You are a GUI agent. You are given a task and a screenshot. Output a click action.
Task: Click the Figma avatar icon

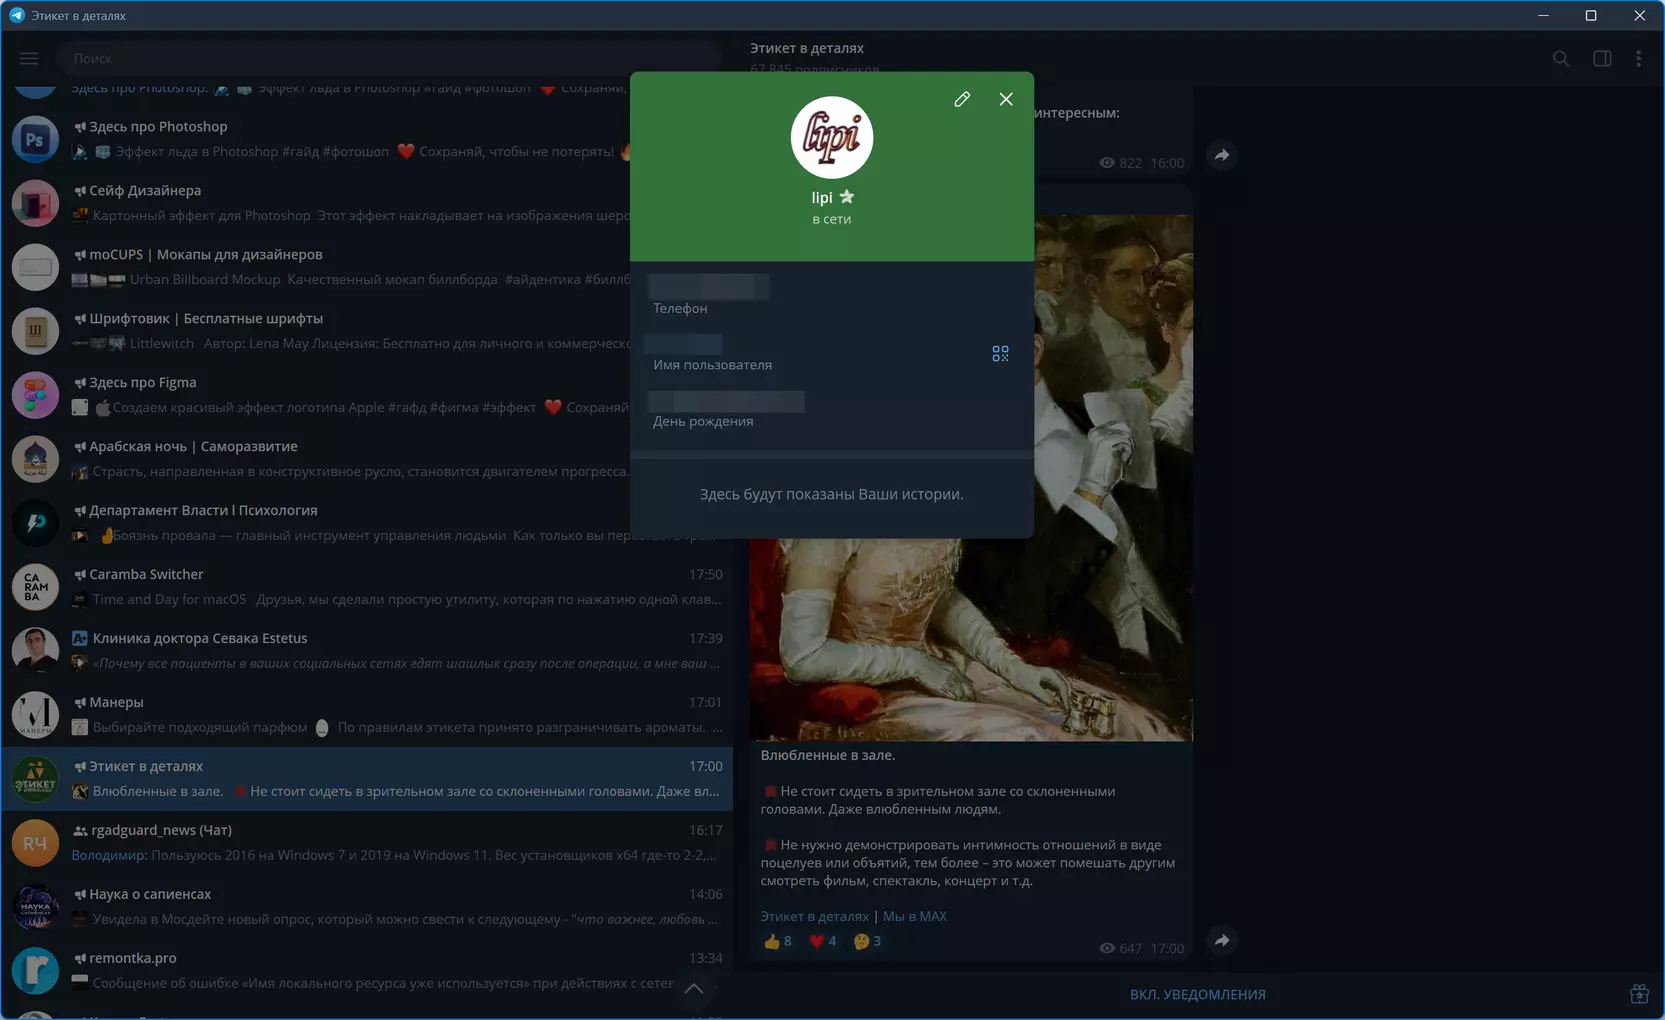pyautogui.click(x=35, y=395)
